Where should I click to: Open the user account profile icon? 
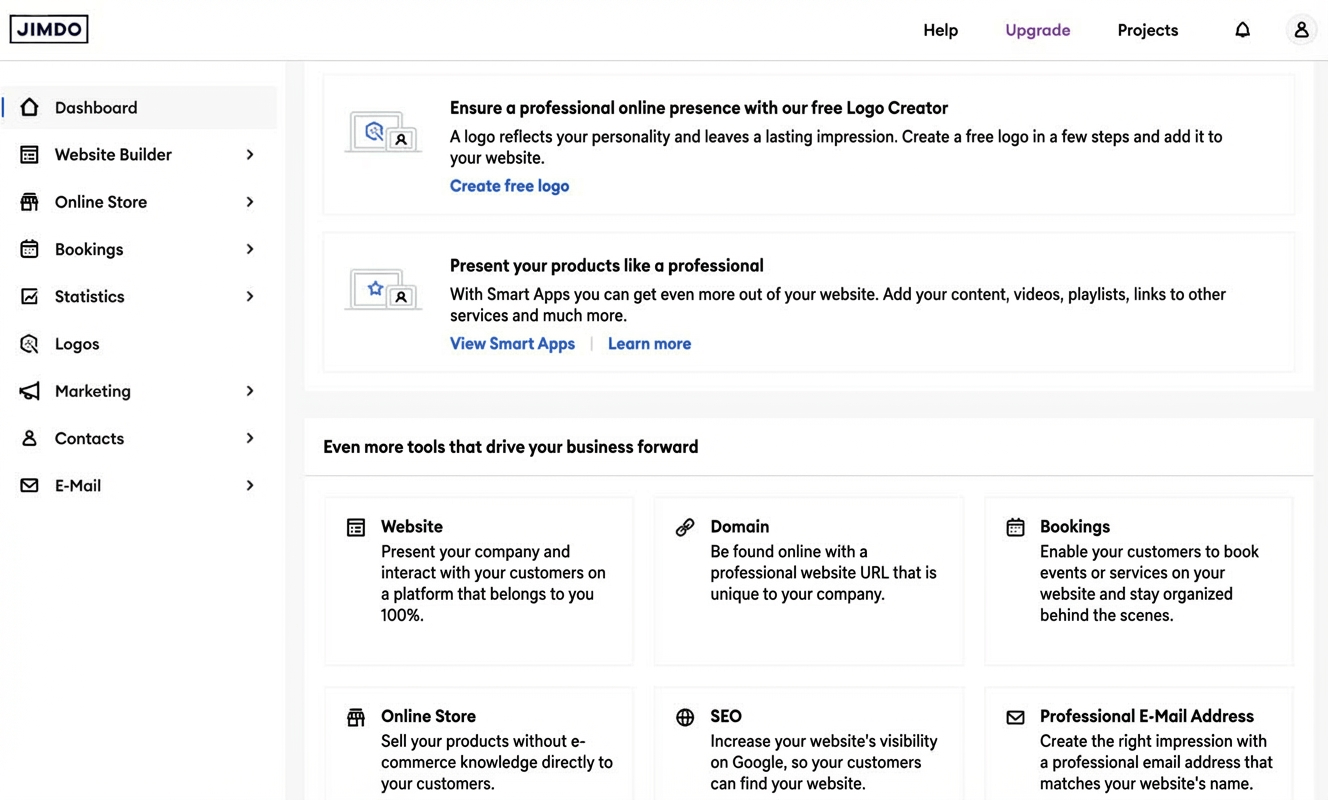coord(1301,30)
